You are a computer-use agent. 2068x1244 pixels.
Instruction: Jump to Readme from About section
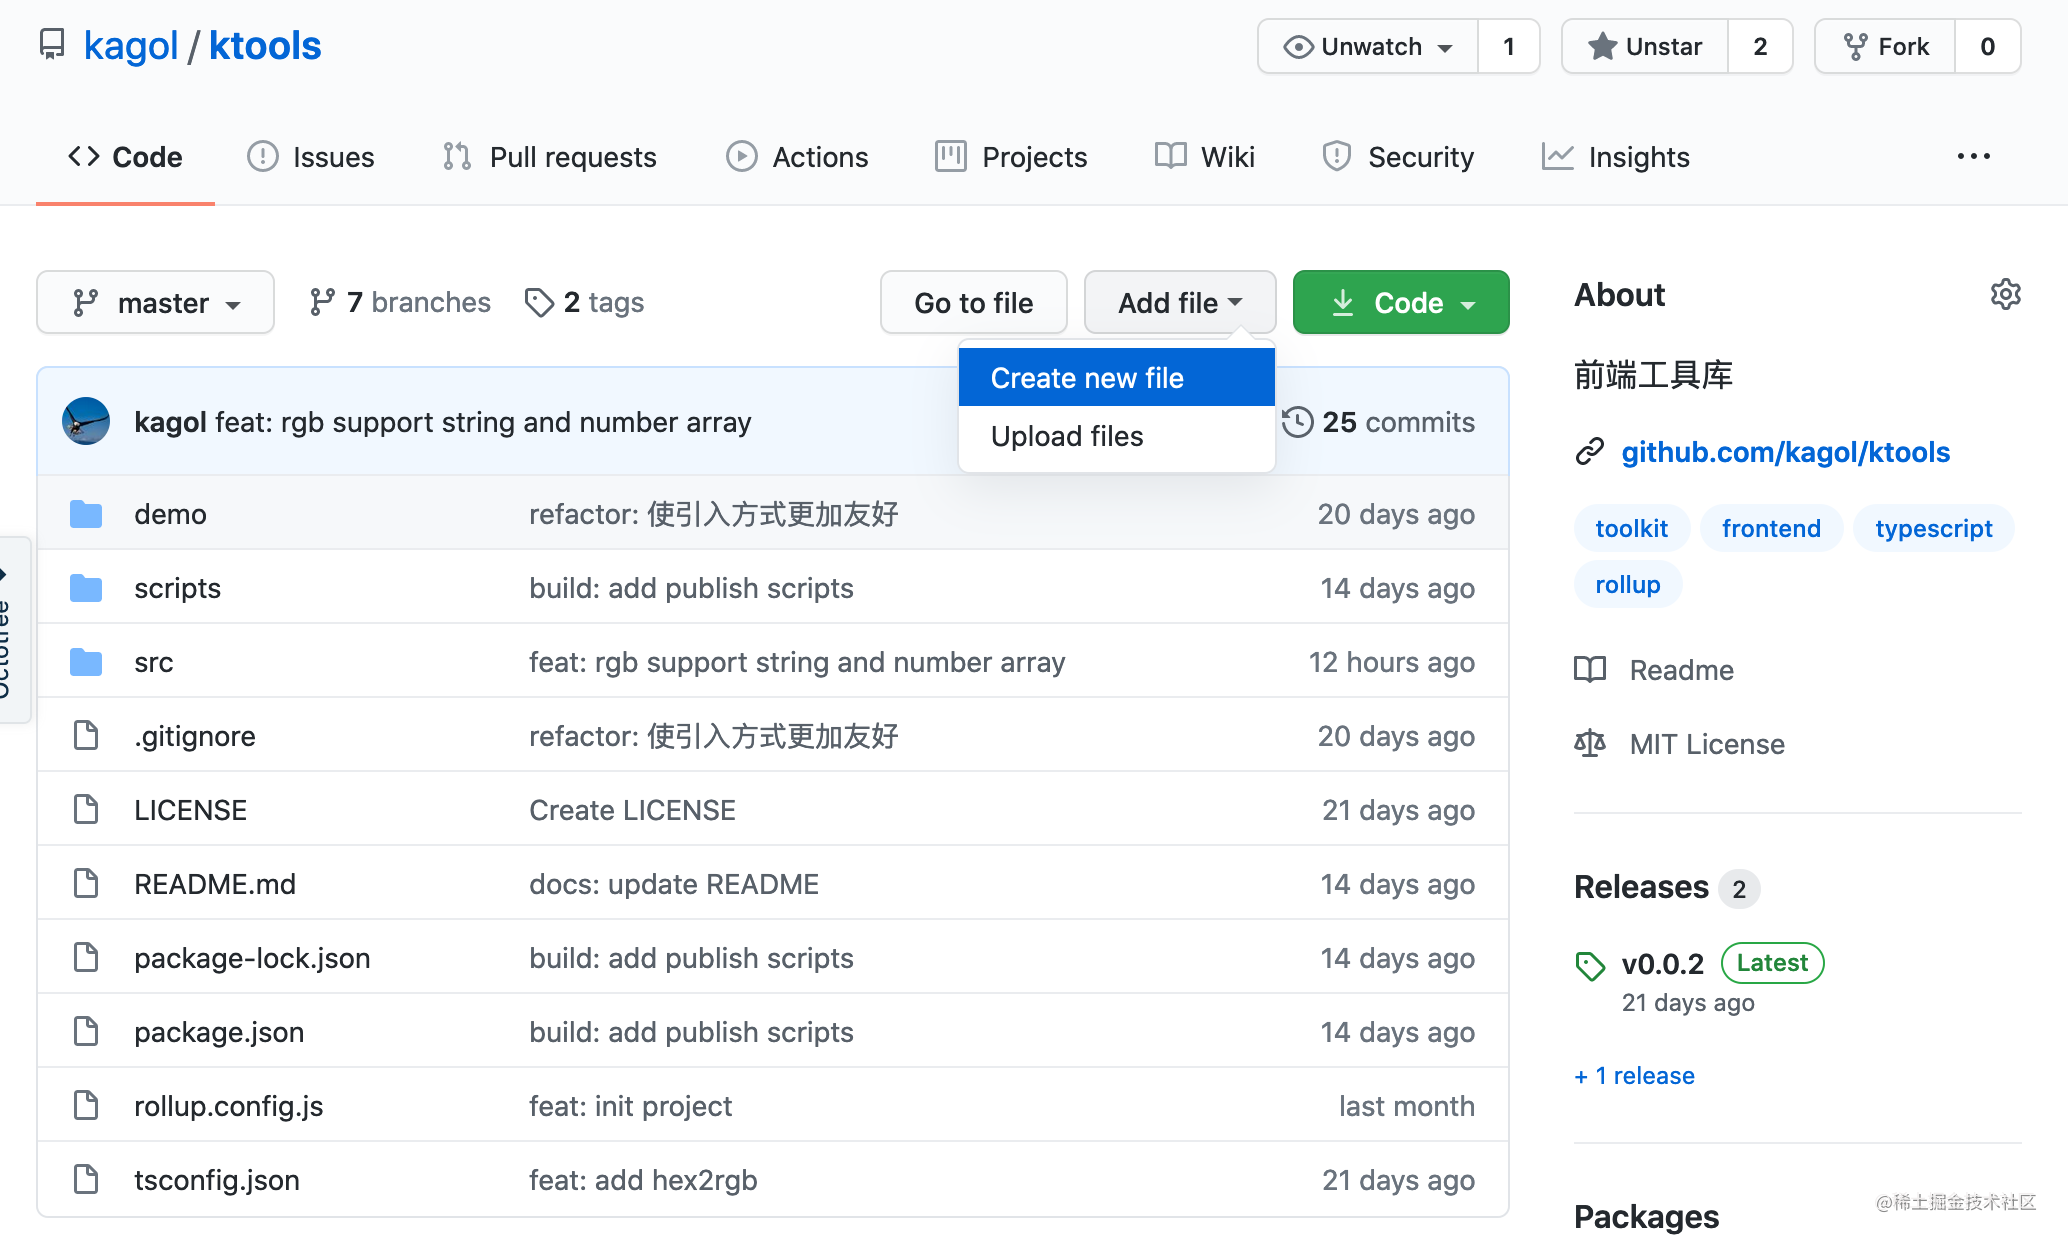tap(1654, 670)
